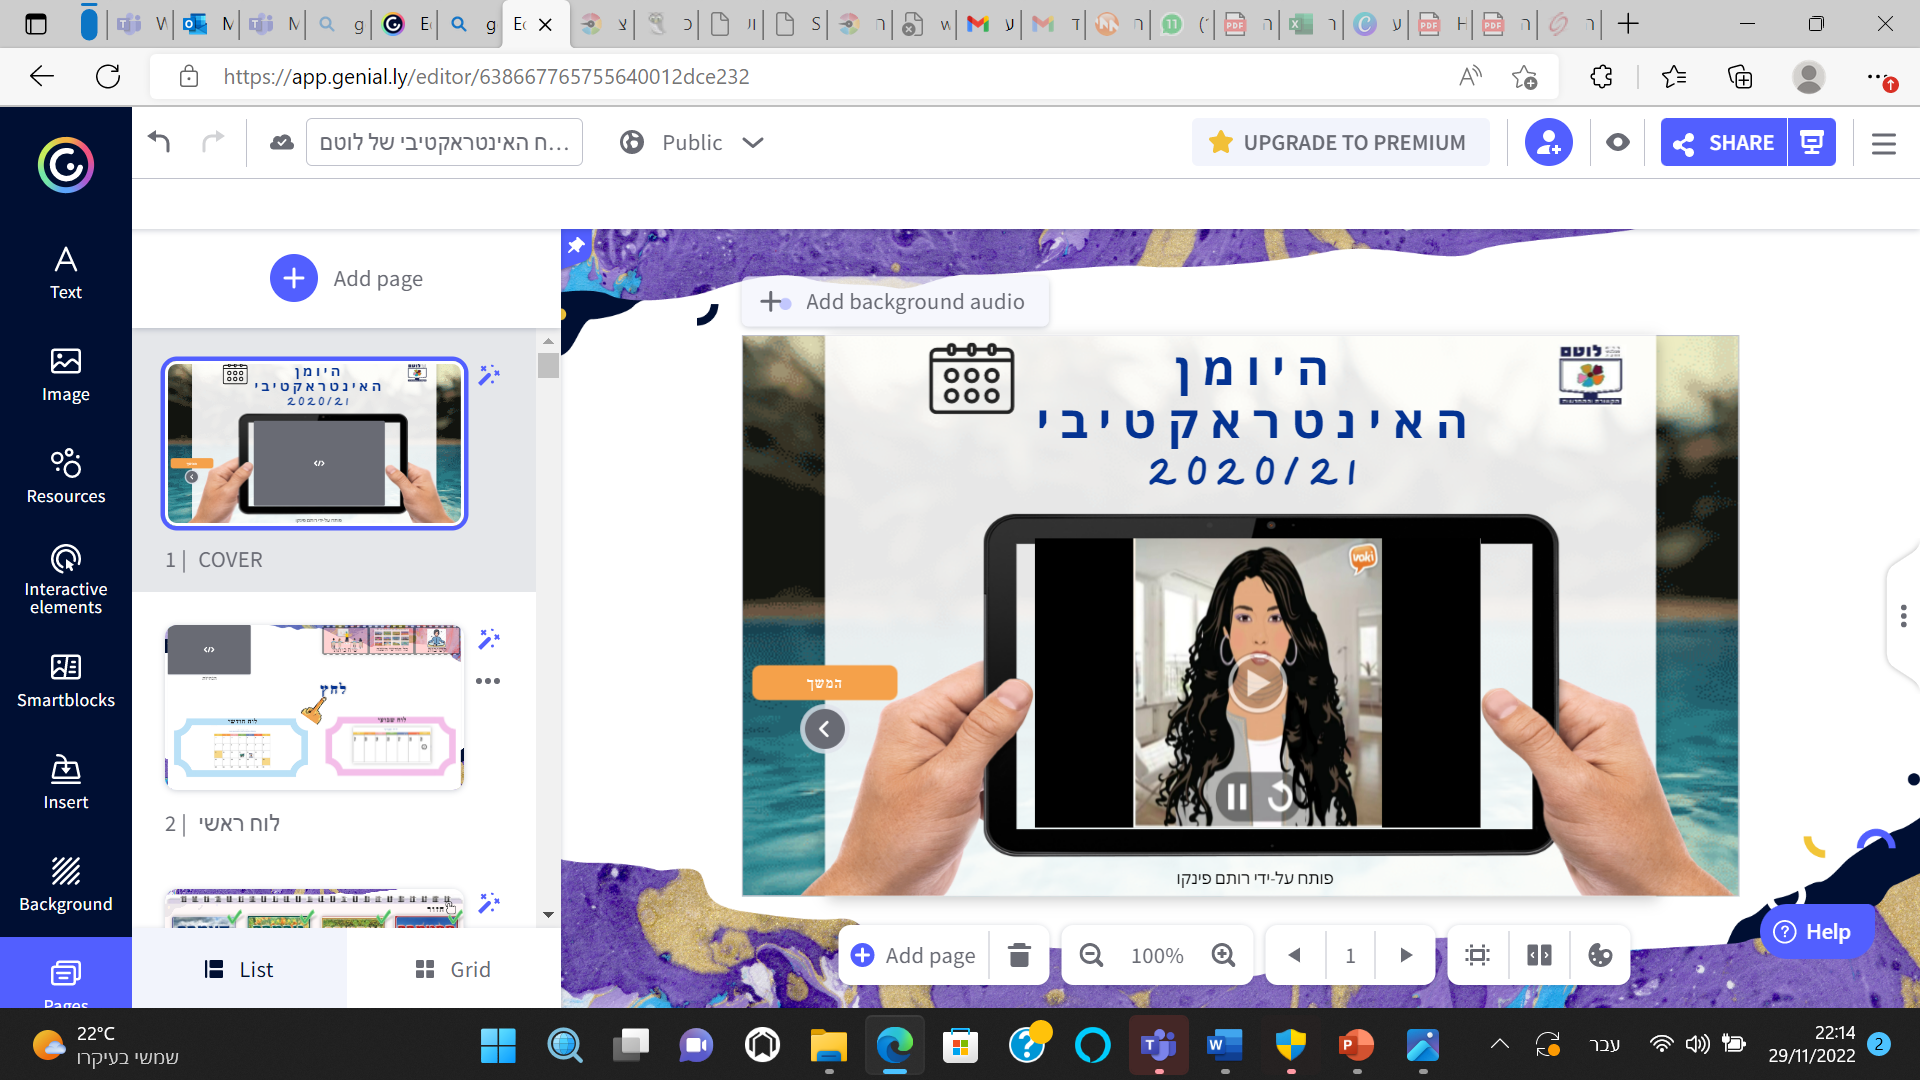Expand the Public visibility dropdown

[x=752, y=143]
